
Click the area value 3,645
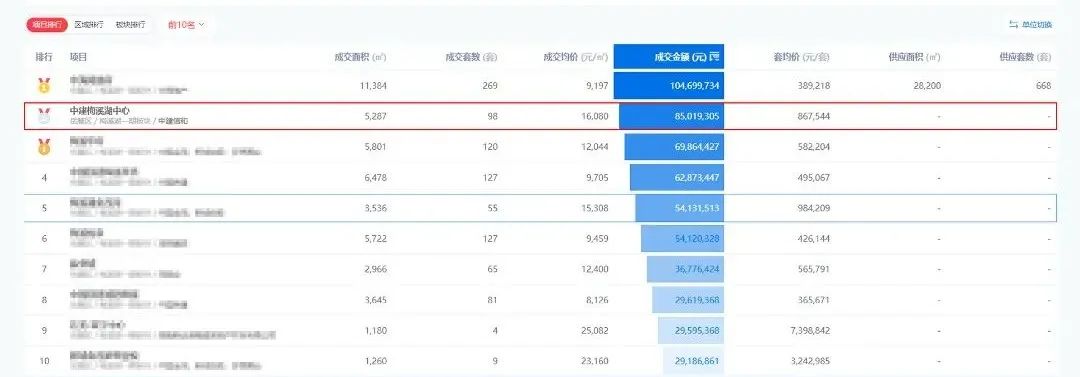[x=375, y=300]
